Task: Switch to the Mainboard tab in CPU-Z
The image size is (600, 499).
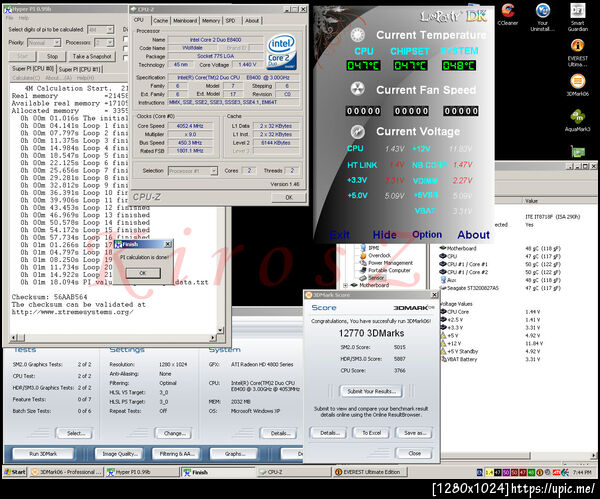Action: click(x=185, y=20)
